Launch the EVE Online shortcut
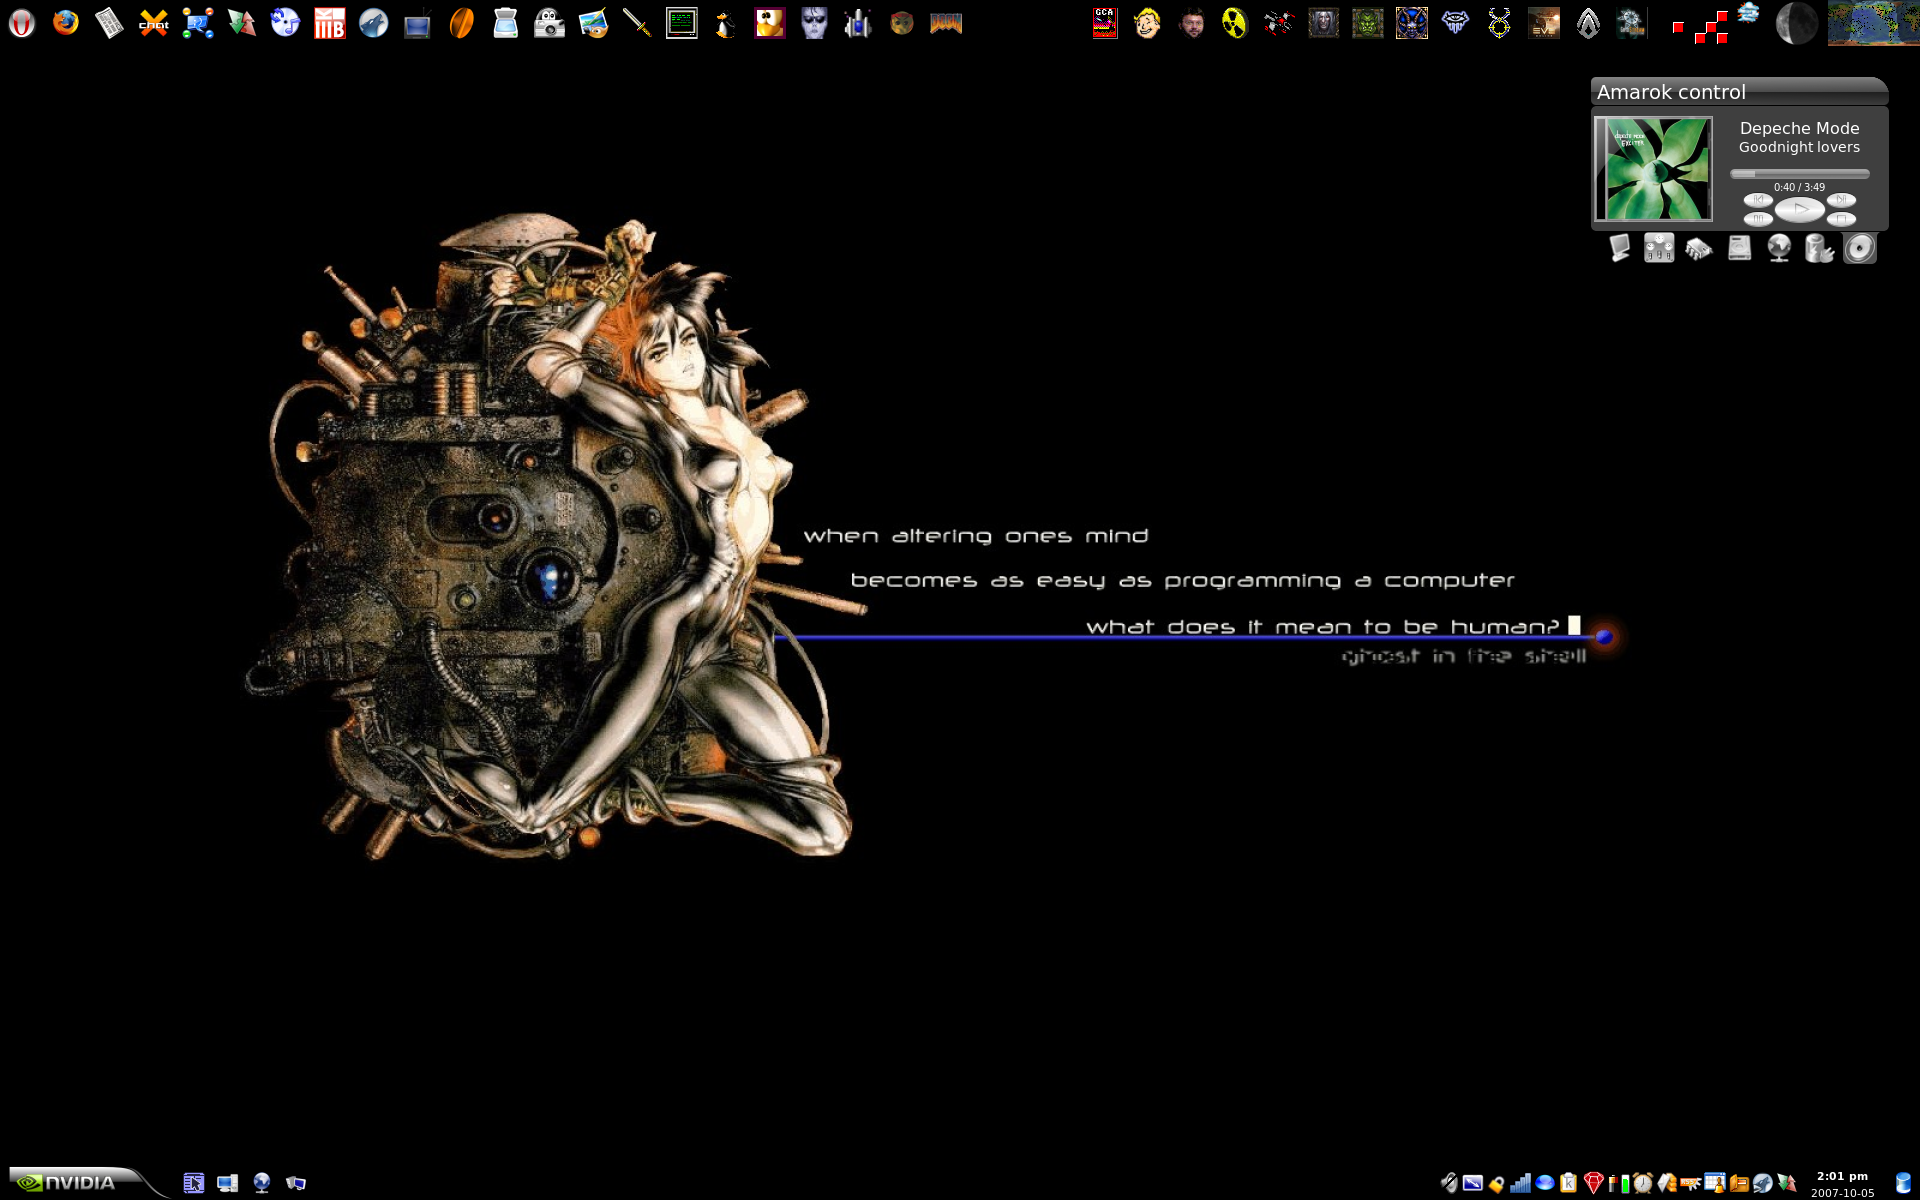The width and height of the screenshot is (1920, 1200). click(1543, 23)
